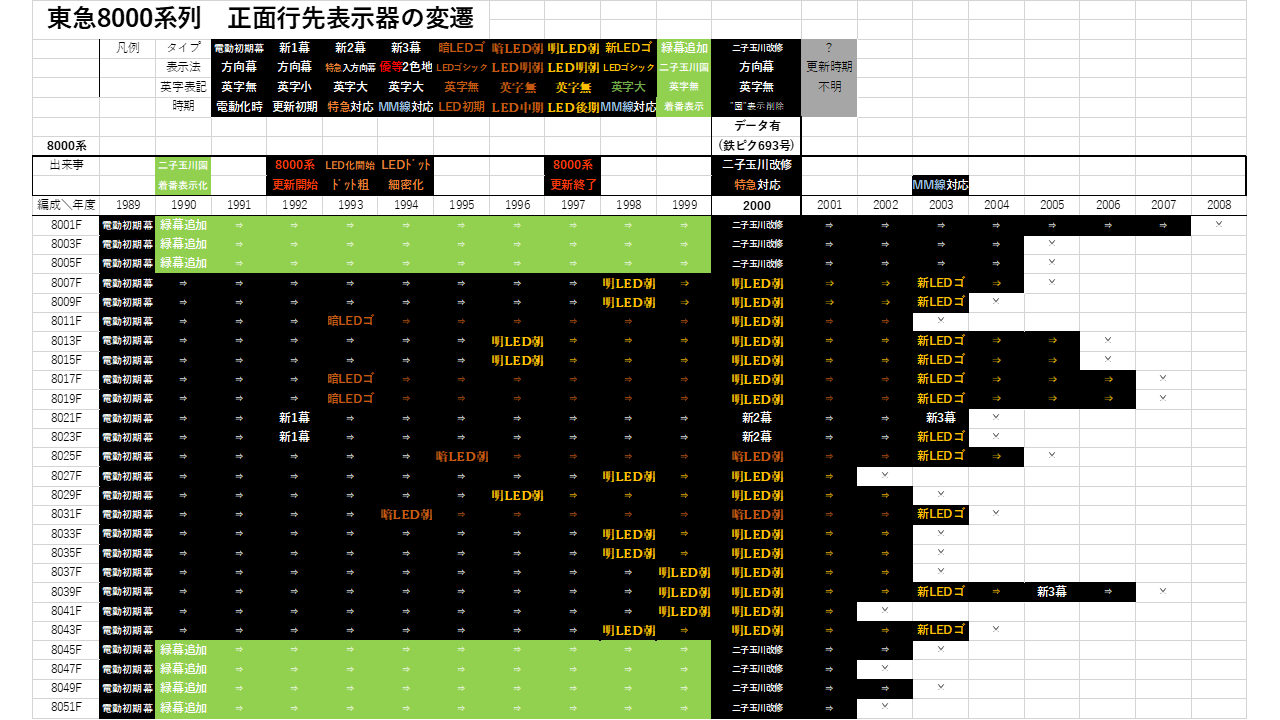Image resolution: width=1280 pixels, height=720 pixels.
Task: Select the '優等2色地' legend cell
Action: click(406, 67)
